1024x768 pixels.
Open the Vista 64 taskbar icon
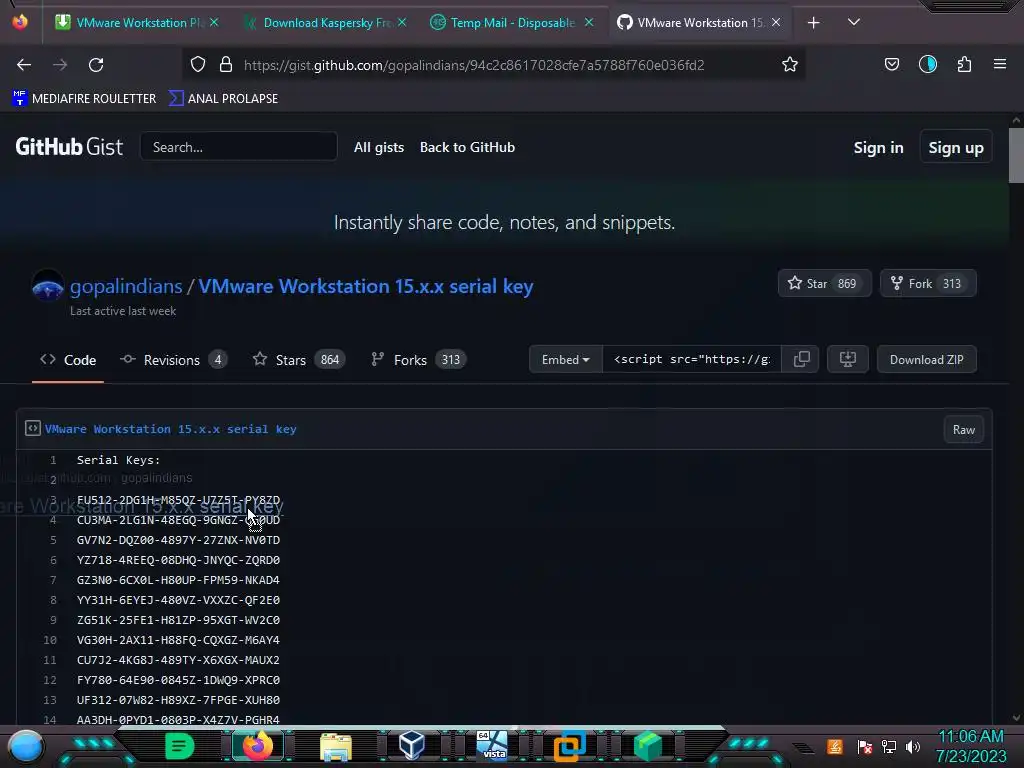(x=492, y=746)
